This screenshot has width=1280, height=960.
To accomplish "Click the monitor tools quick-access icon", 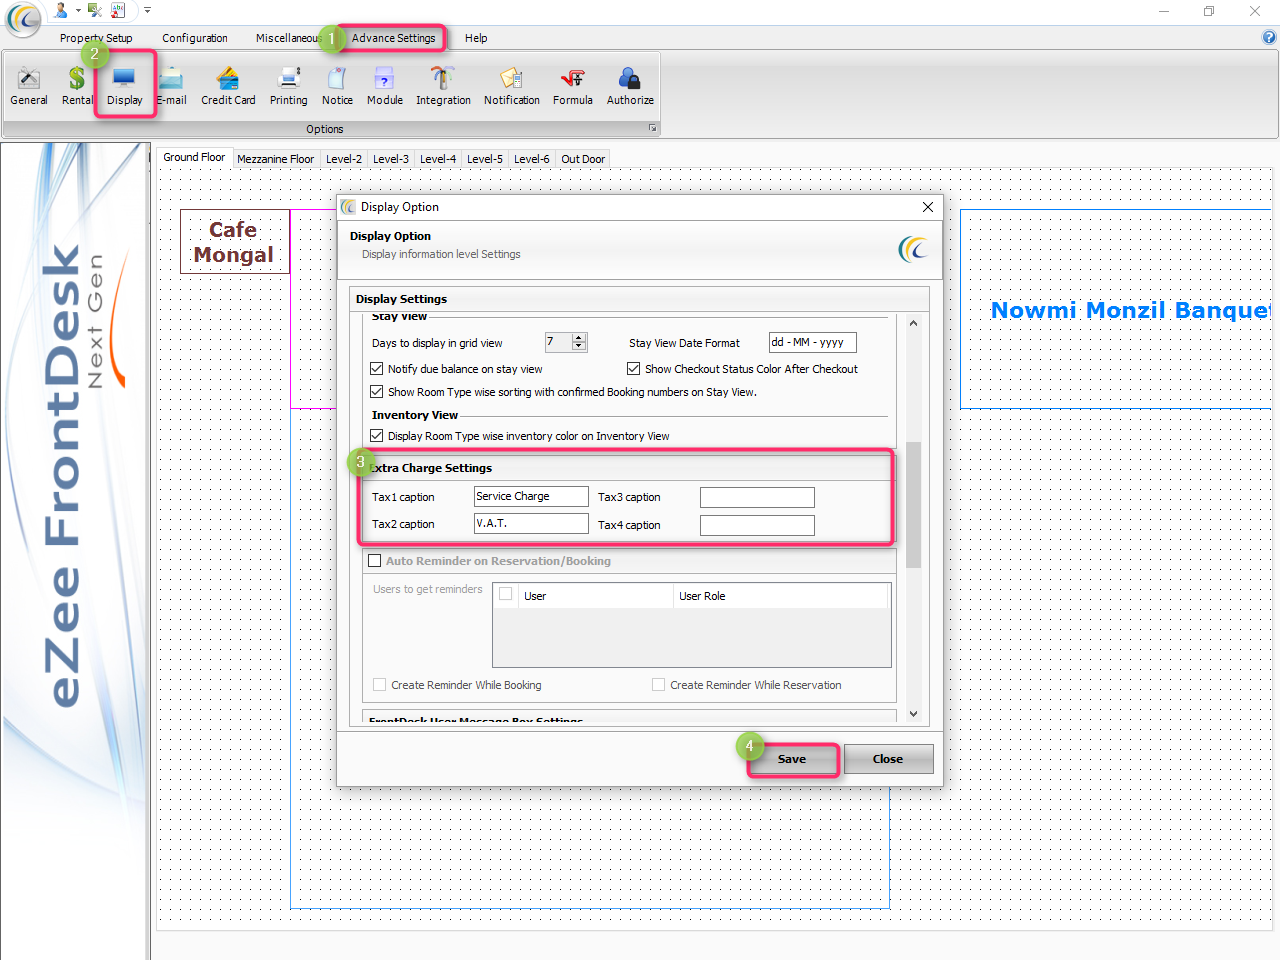I will tap(95, 10).
